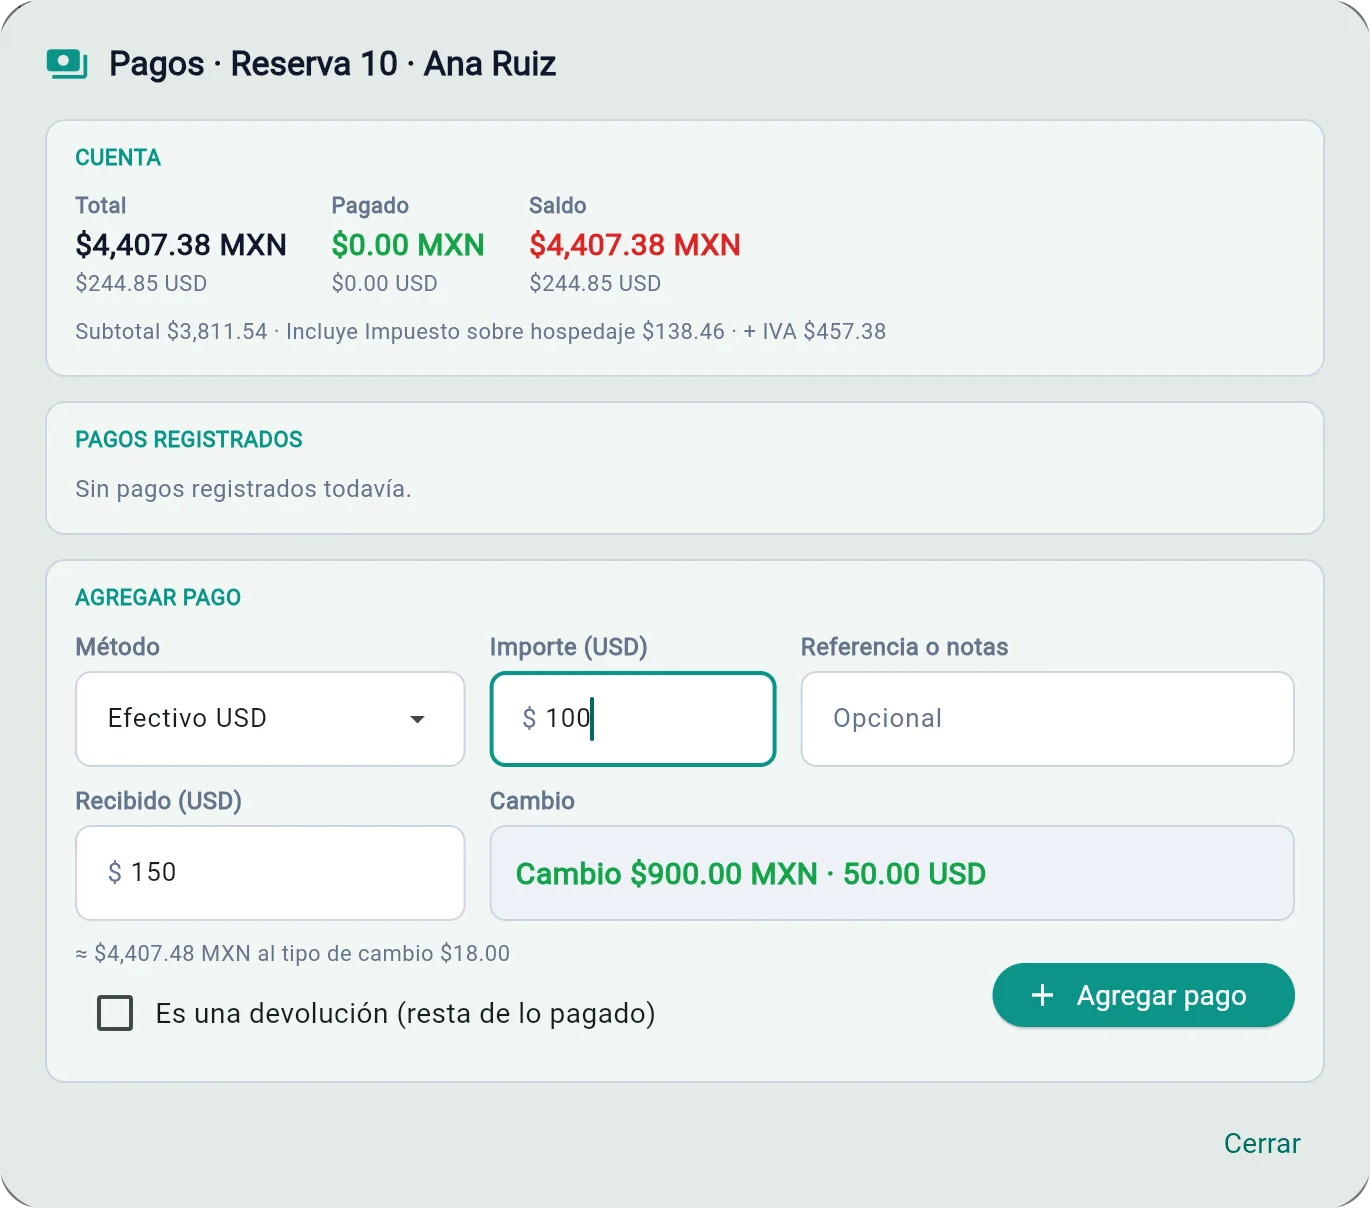Click the AGREGAR PAGO heading
Image resolution: width=1370 pixels, height=1208 pixels.
point(158,598)
